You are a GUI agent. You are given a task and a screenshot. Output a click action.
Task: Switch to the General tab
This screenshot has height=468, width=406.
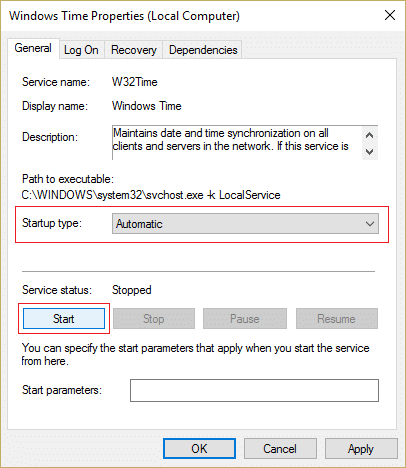point(33,48)
